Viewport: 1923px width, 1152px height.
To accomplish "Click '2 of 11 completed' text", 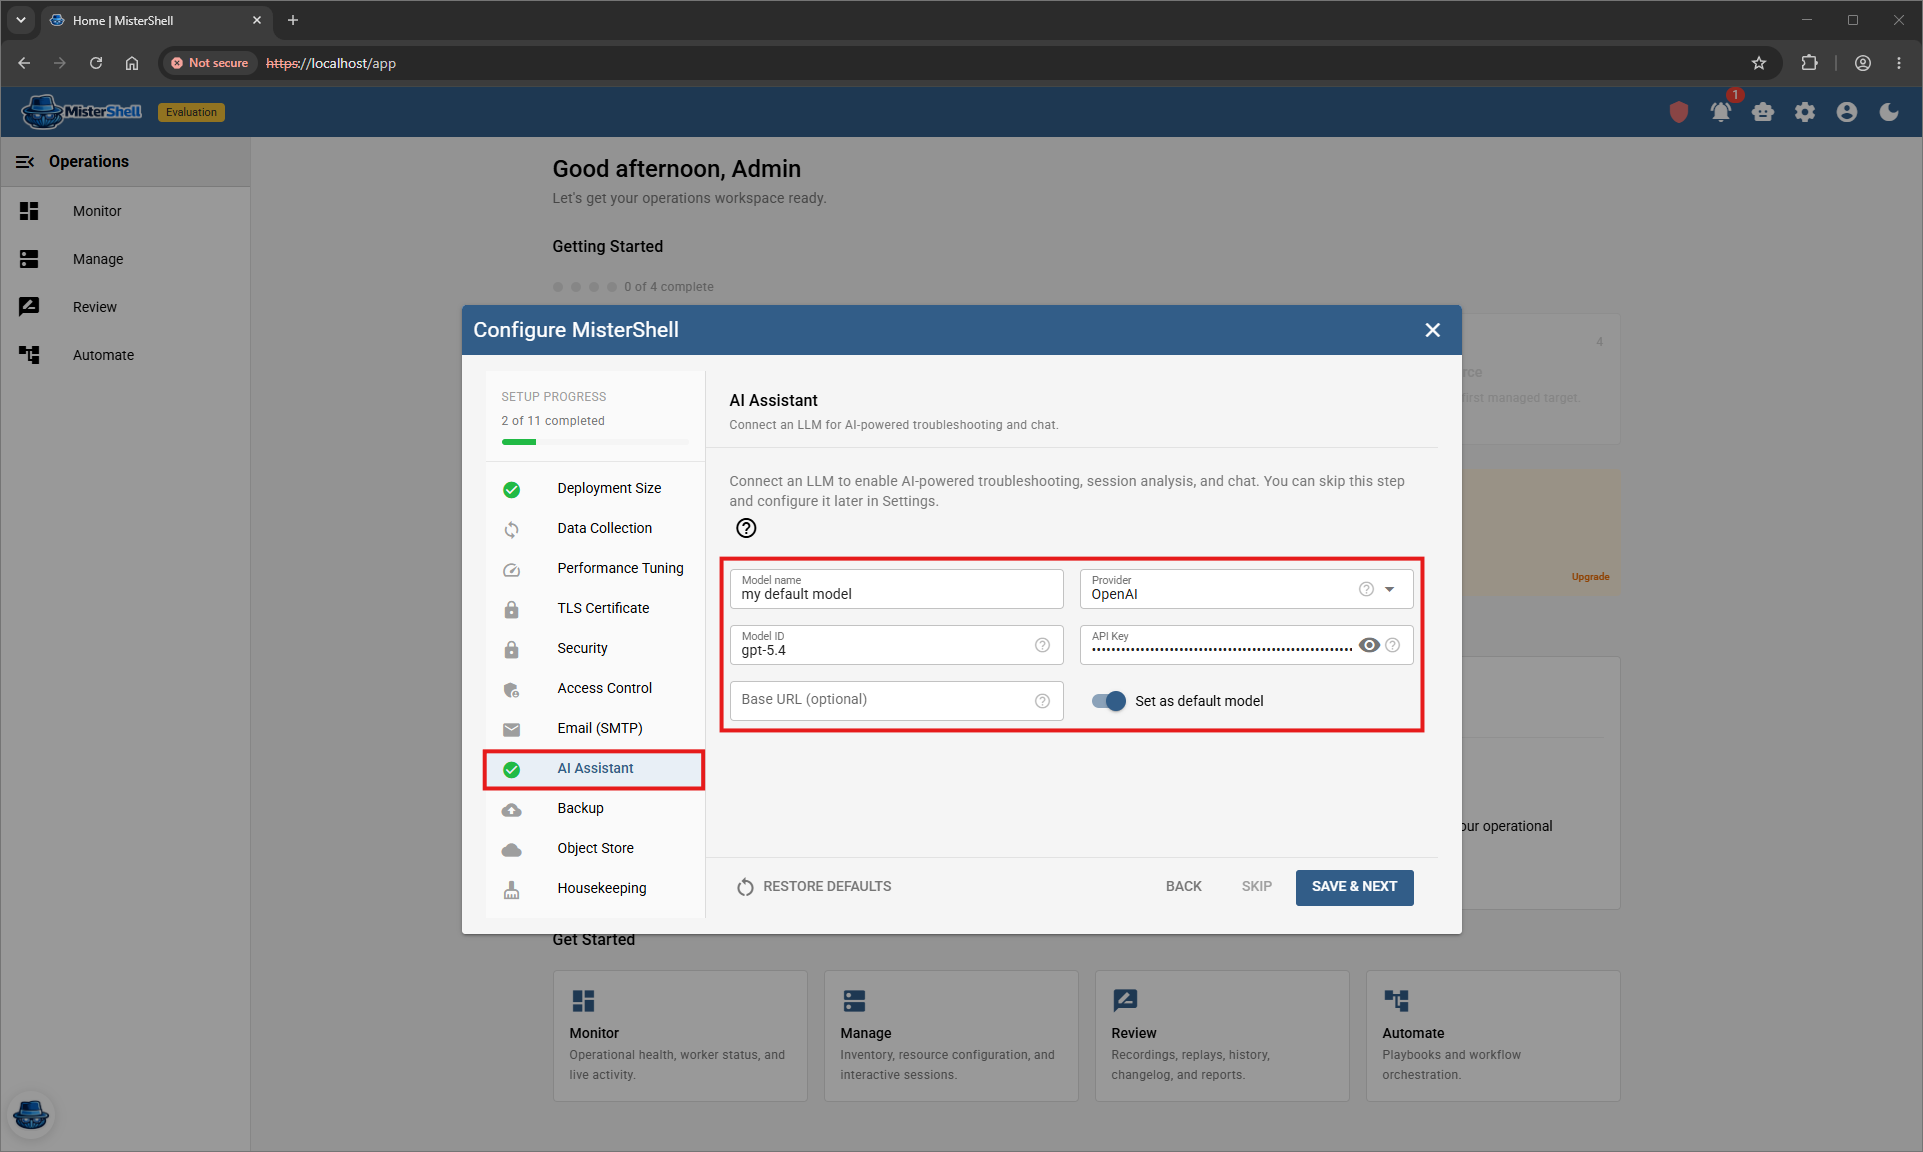I will point(553,421).
